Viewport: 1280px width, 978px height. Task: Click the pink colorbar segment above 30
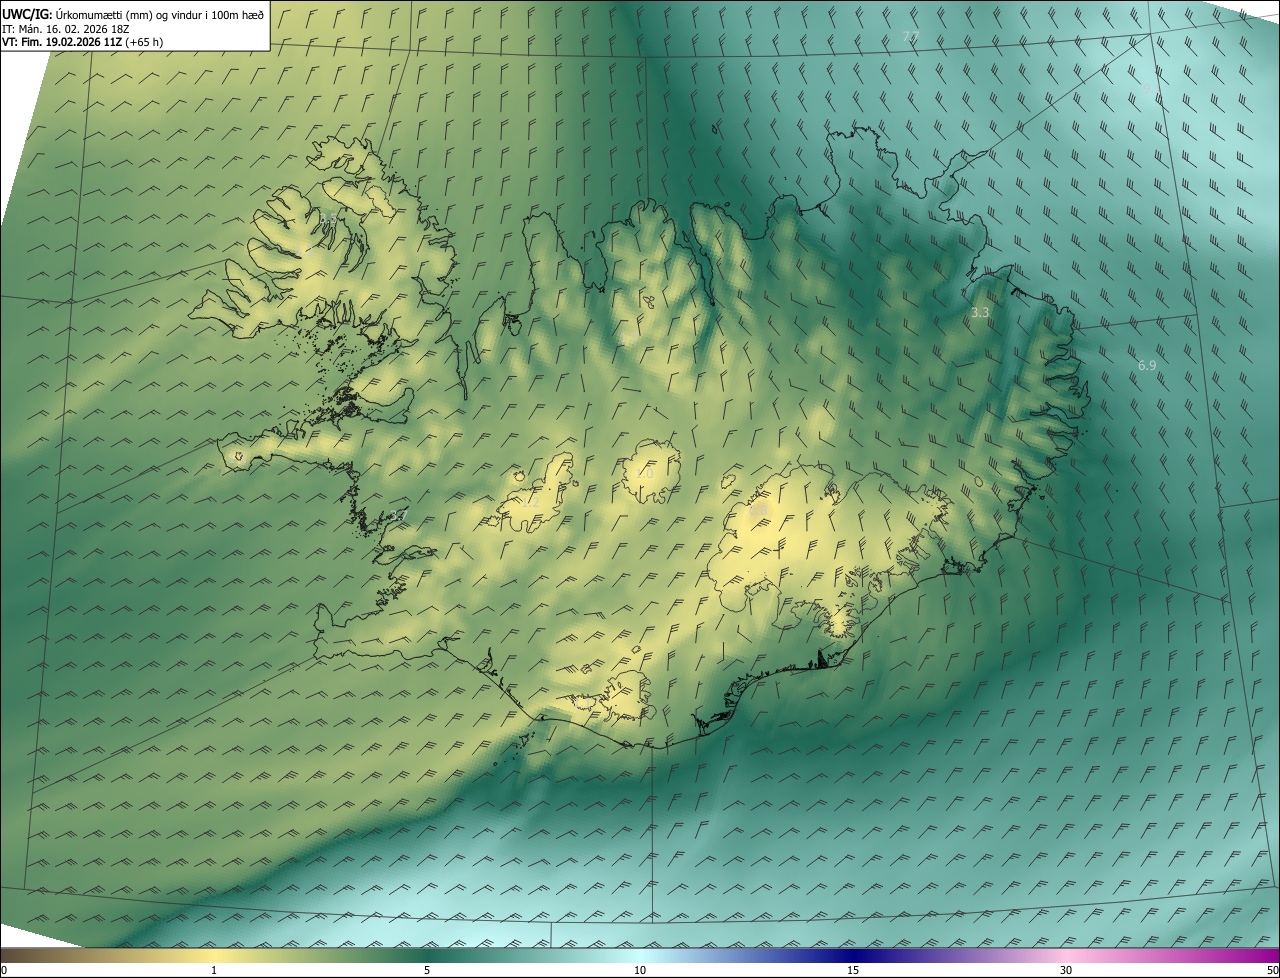coord(1066,955)
